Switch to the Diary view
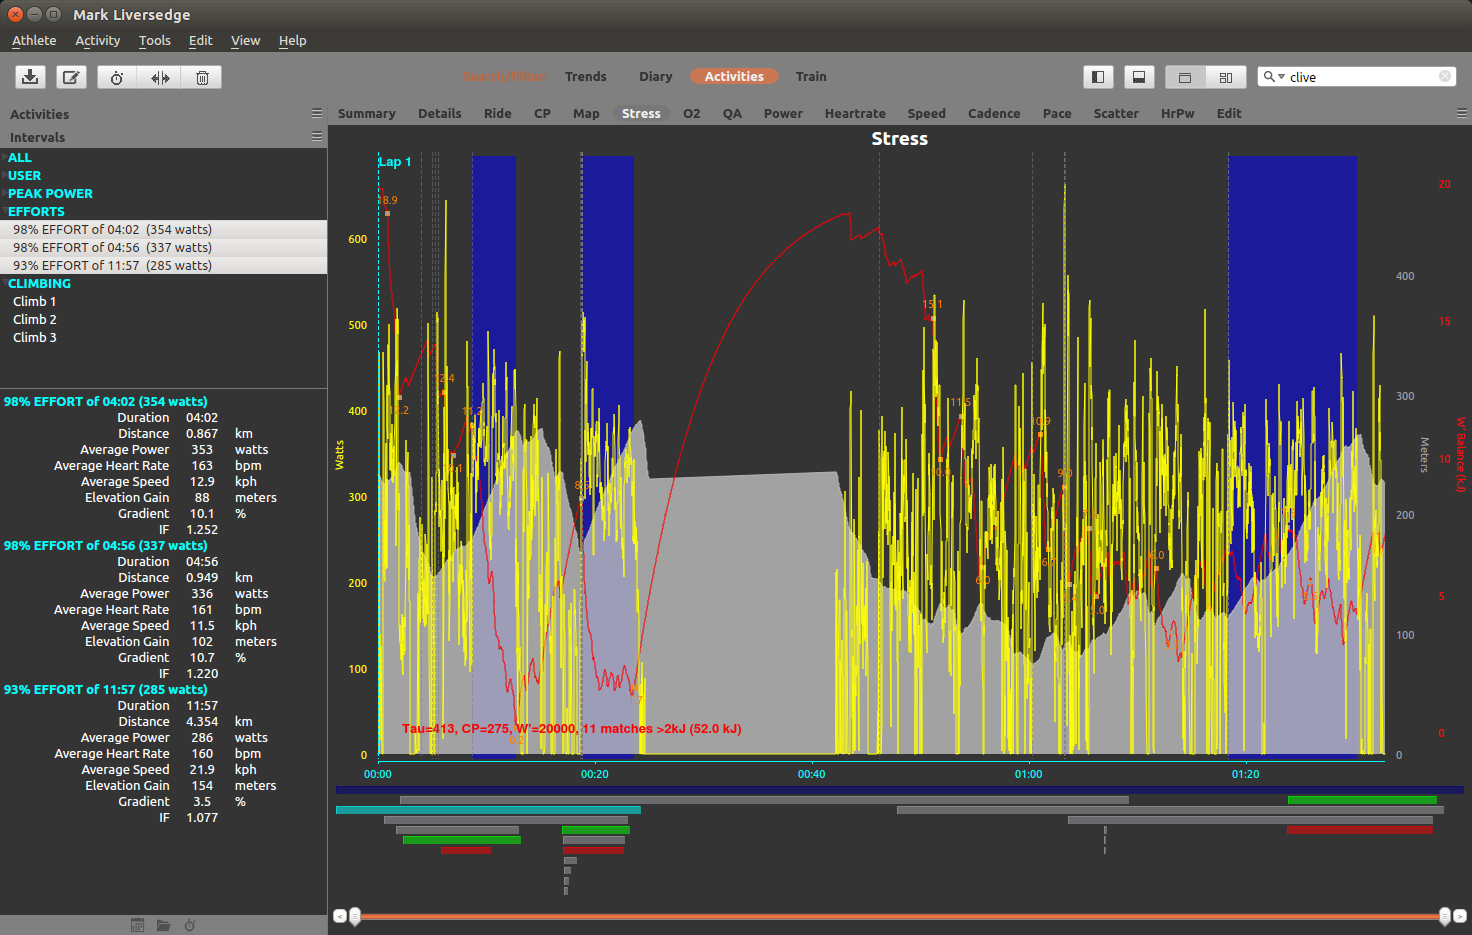 656,77
